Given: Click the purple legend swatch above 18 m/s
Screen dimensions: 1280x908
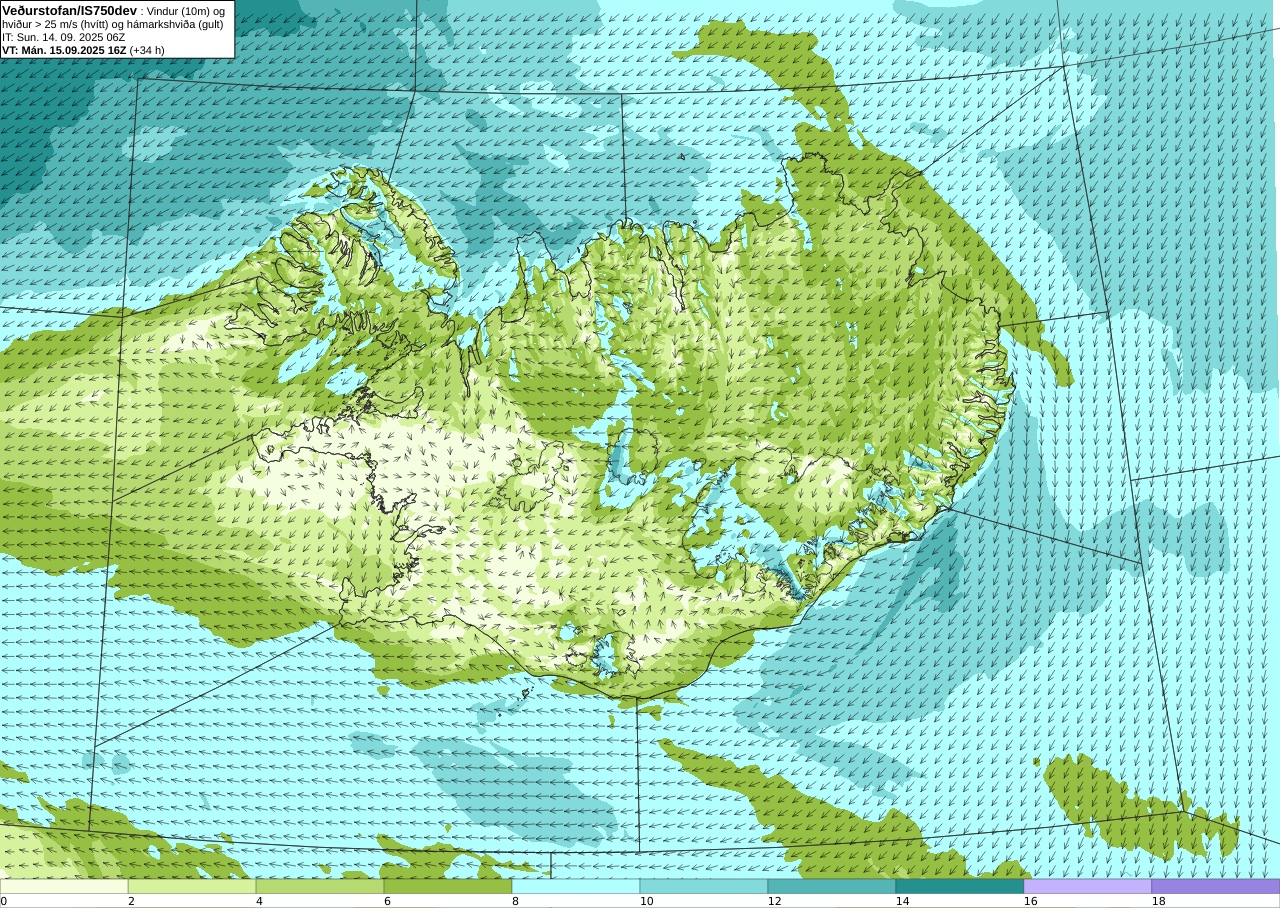Looking at the screenshot, I should (x=1216, y=886).
